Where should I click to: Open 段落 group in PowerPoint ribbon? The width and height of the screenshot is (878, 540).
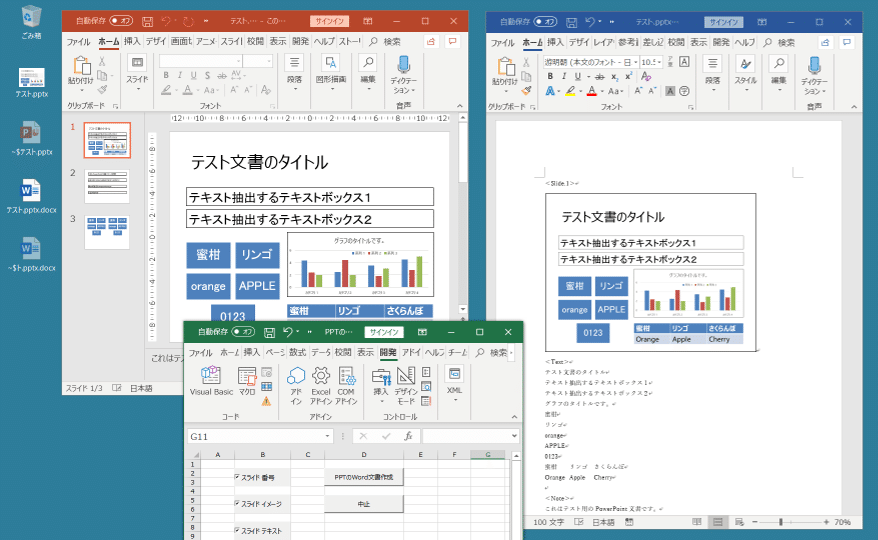coord(295,72)
